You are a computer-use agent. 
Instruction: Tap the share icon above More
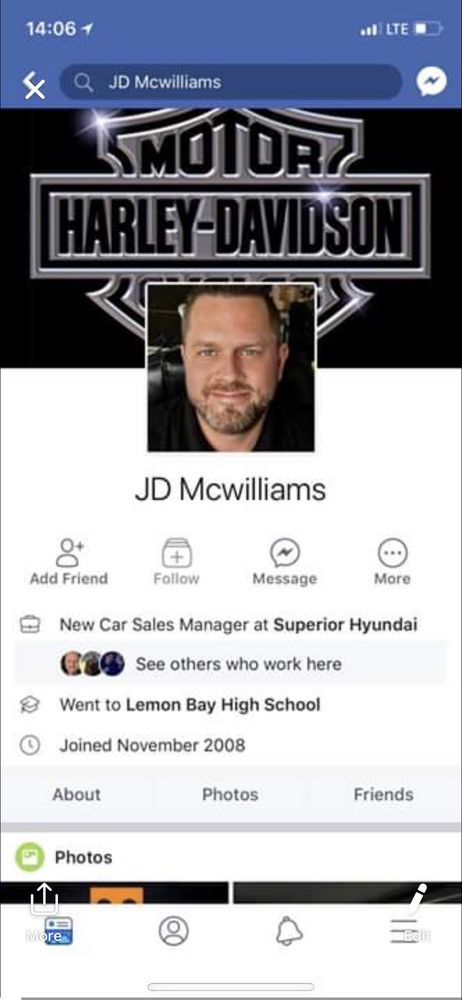(x=44, y=899)
